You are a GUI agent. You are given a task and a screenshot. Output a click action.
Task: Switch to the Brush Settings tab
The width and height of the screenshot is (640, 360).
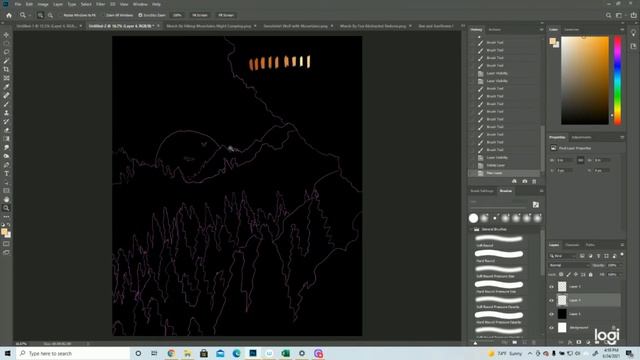tap(482, 191)
